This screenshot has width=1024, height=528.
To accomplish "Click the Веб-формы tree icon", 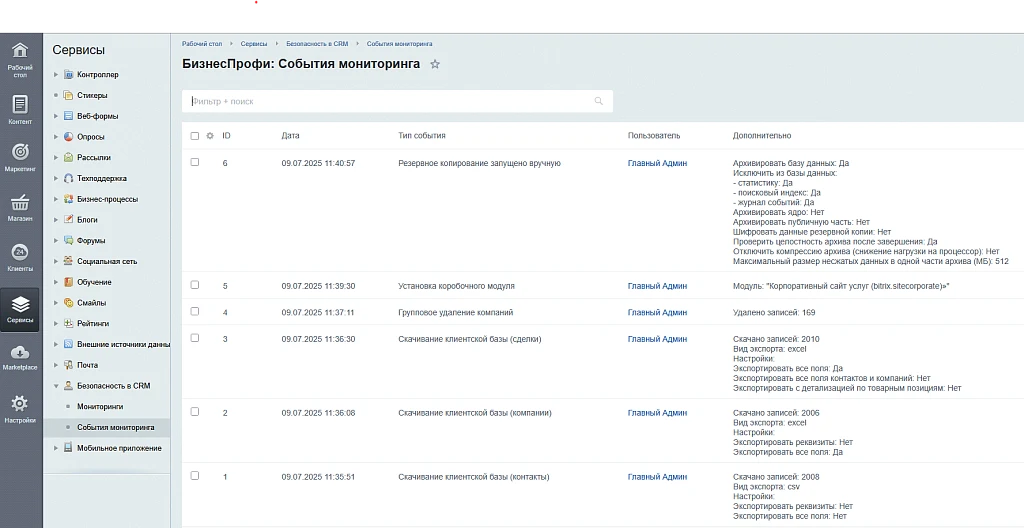I will 69,116.
